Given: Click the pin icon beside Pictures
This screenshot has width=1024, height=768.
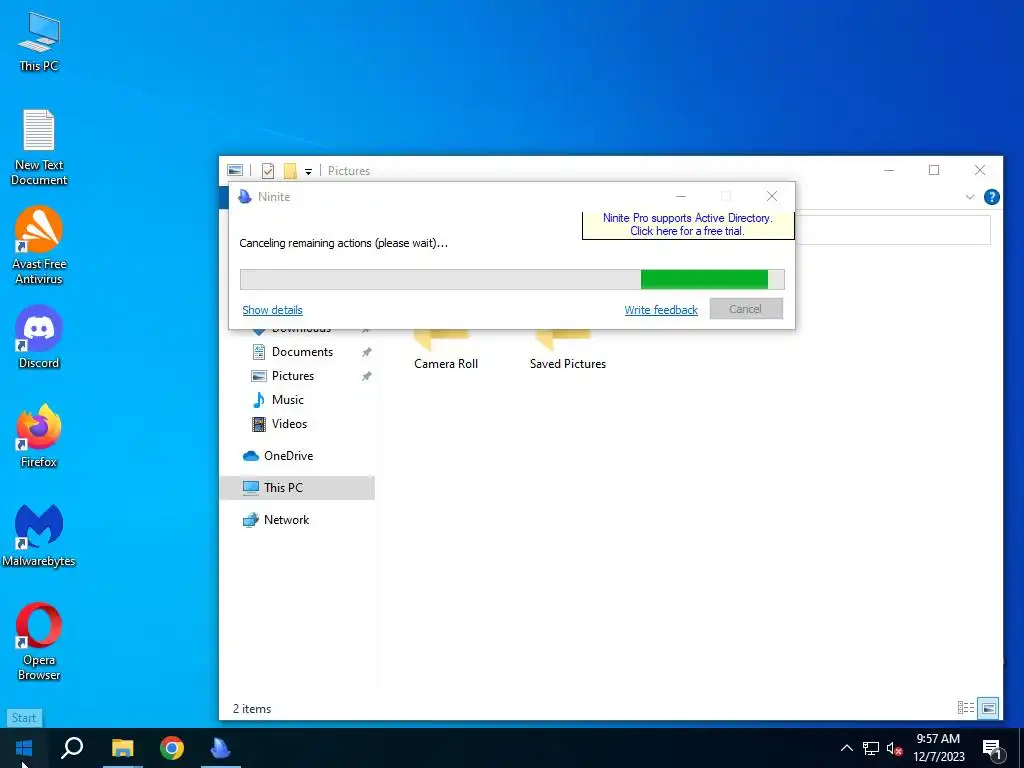Looking at the screenshot, I should [367, 376].
